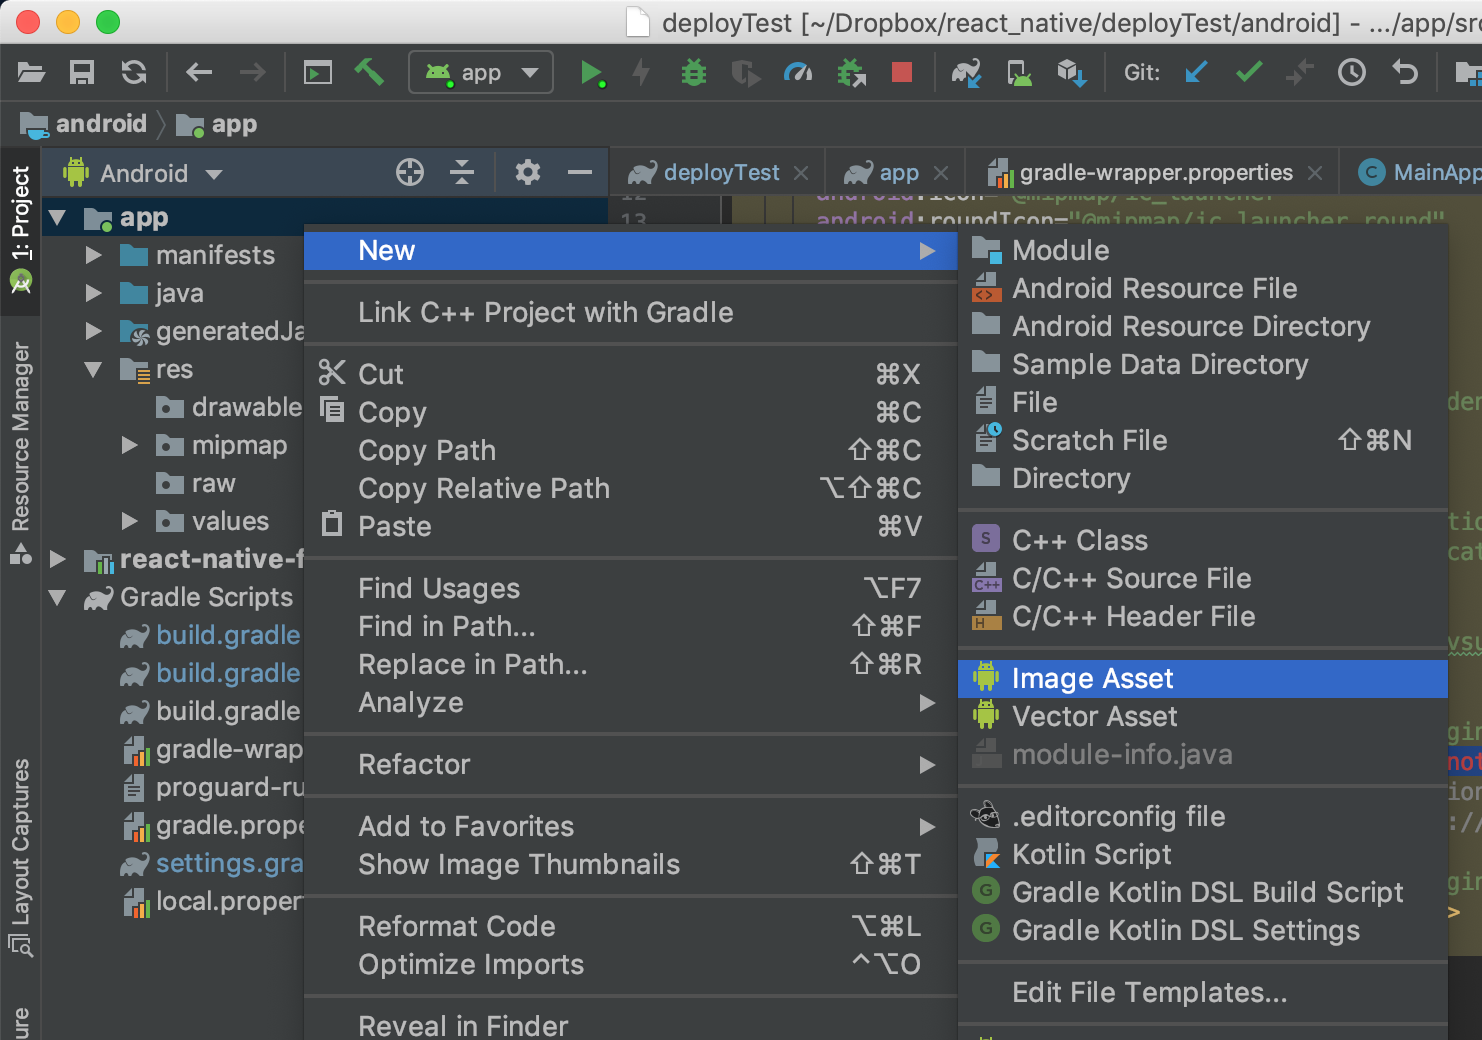Screen dimensions: 1482x1040
Task: Hide the Project panel with minus icon
Action: click(x=580, y=172)
